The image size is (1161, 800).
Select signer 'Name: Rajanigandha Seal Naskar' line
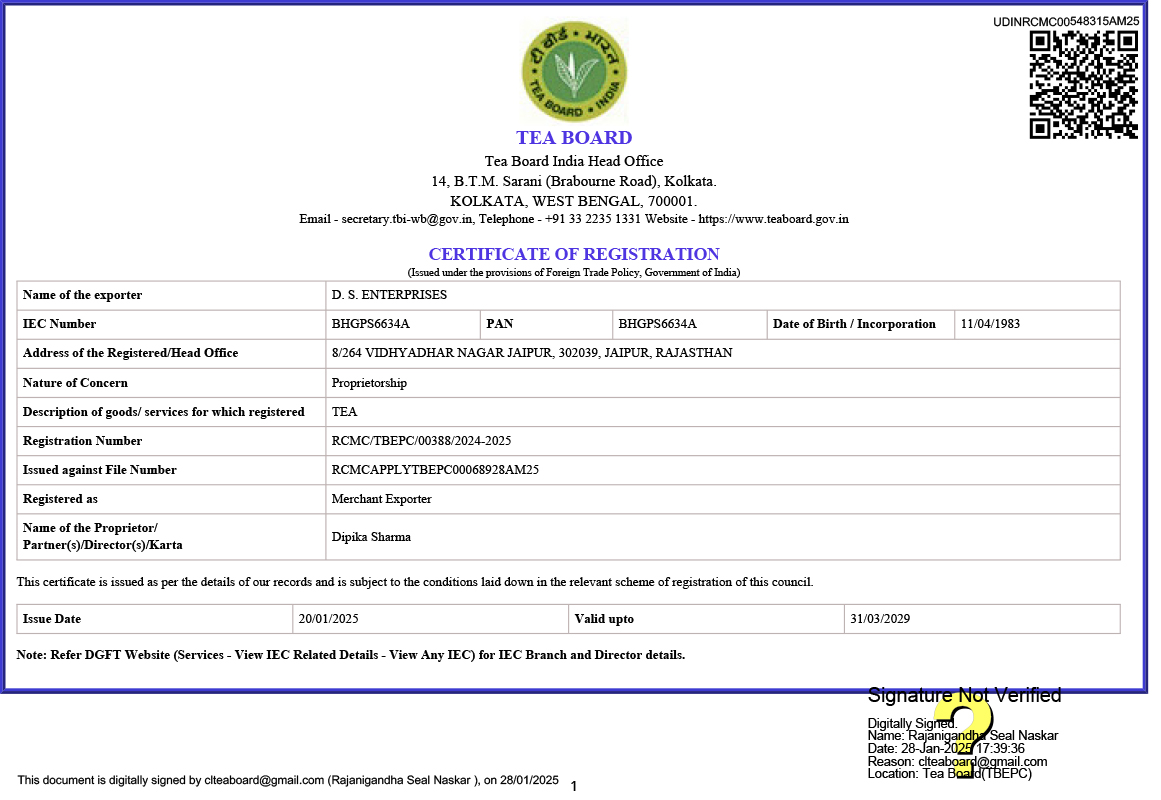pyautogui.click(x=963, y=736)
